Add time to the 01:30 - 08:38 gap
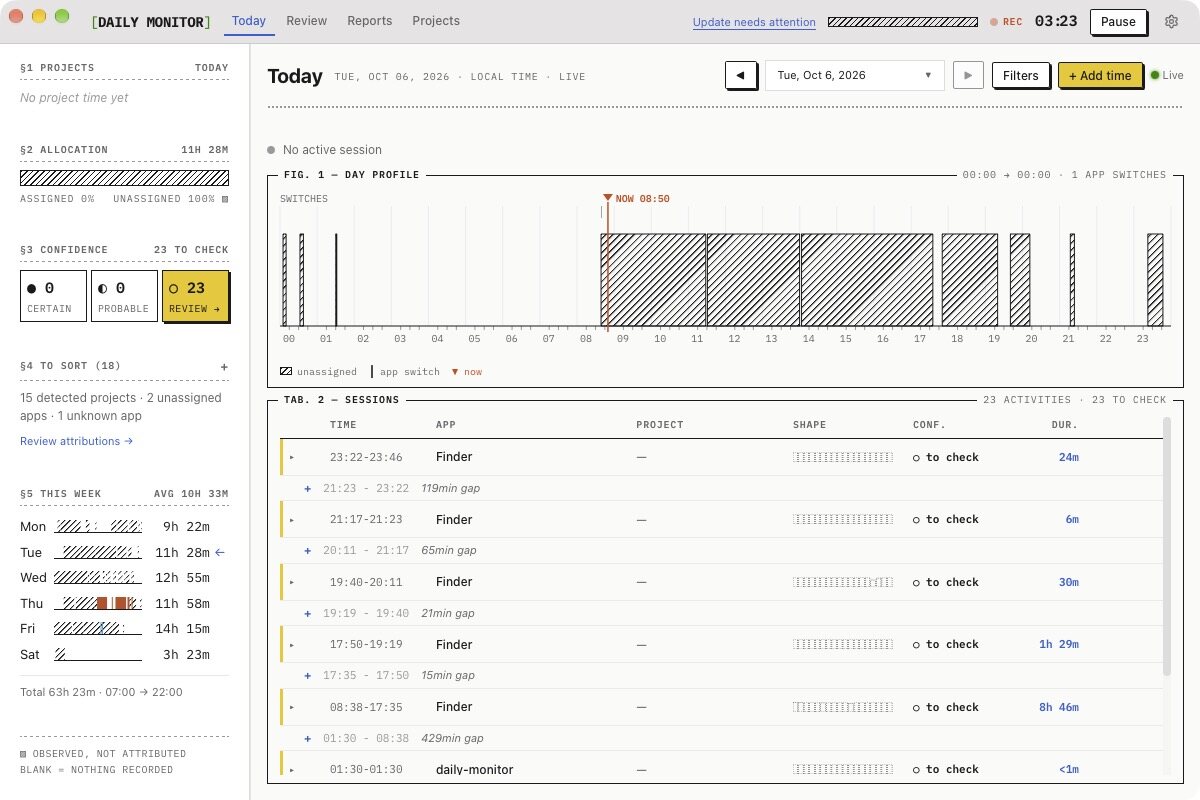The width and height of the screenshot is (1200, 800). 308,738
